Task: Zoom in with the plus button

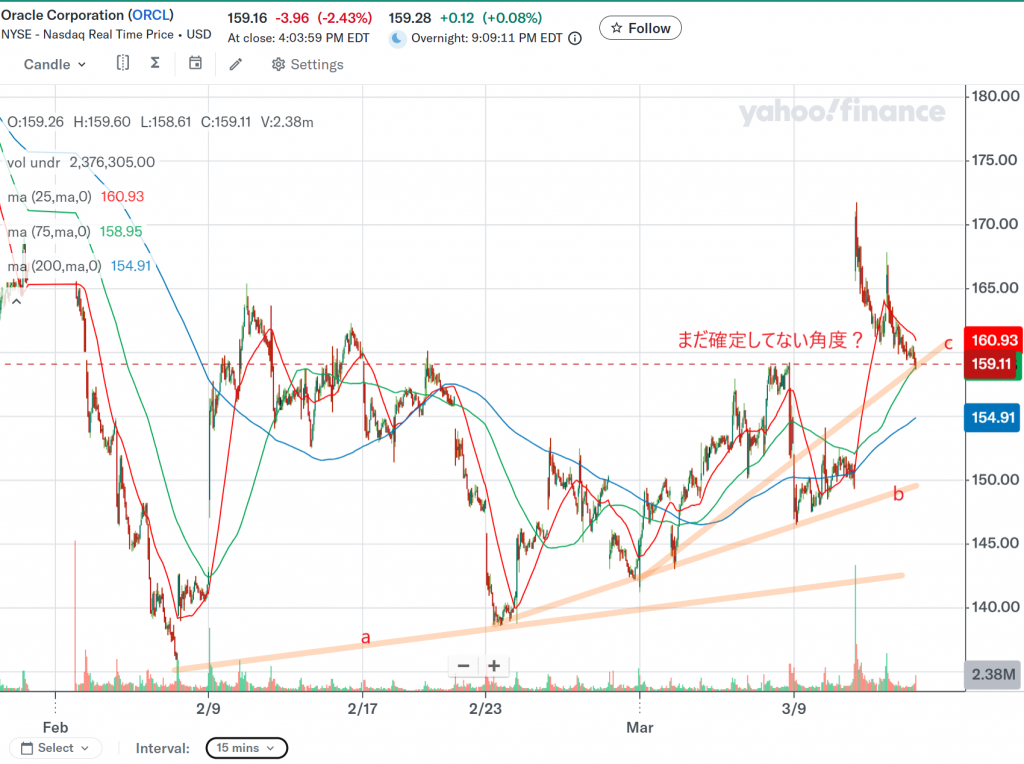Action: (494, 666)
